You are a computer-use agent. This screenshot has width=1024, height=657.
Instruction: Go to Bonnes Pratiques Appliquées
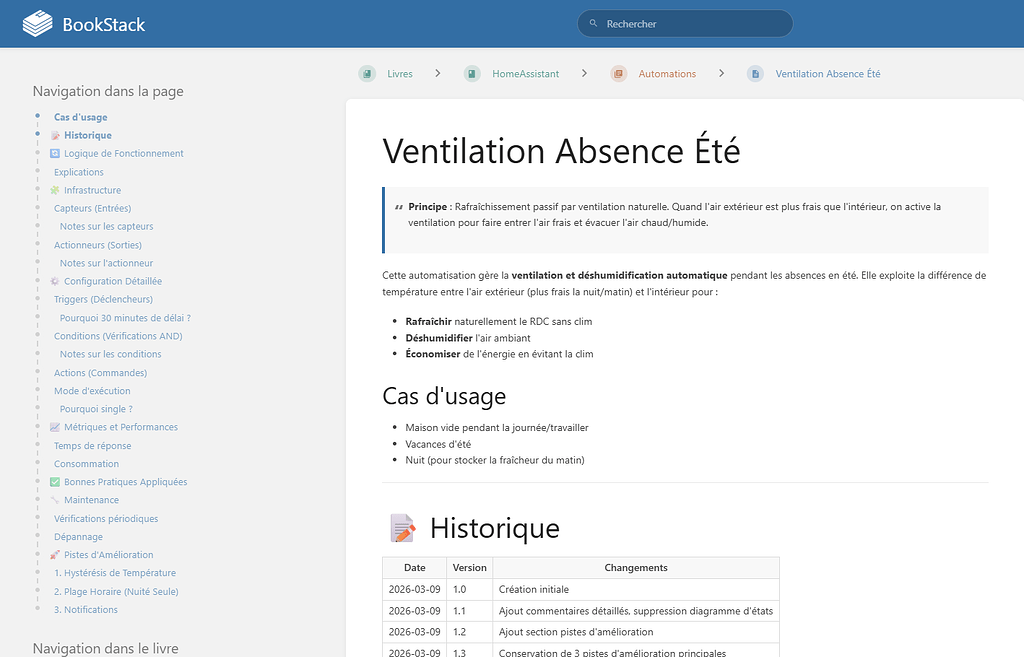coord(125,482)
